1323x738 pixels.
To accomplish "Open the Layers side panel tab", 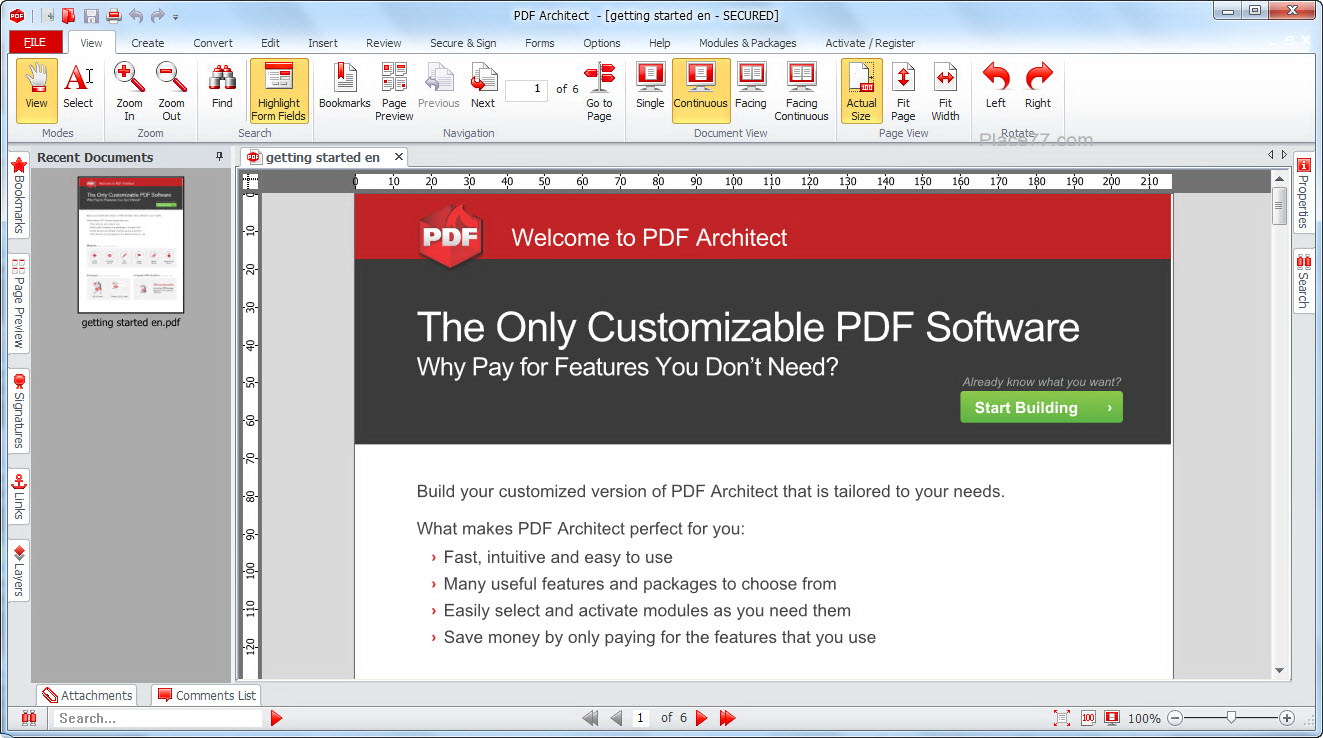I will pyautogui.click(x=18, y=570).
